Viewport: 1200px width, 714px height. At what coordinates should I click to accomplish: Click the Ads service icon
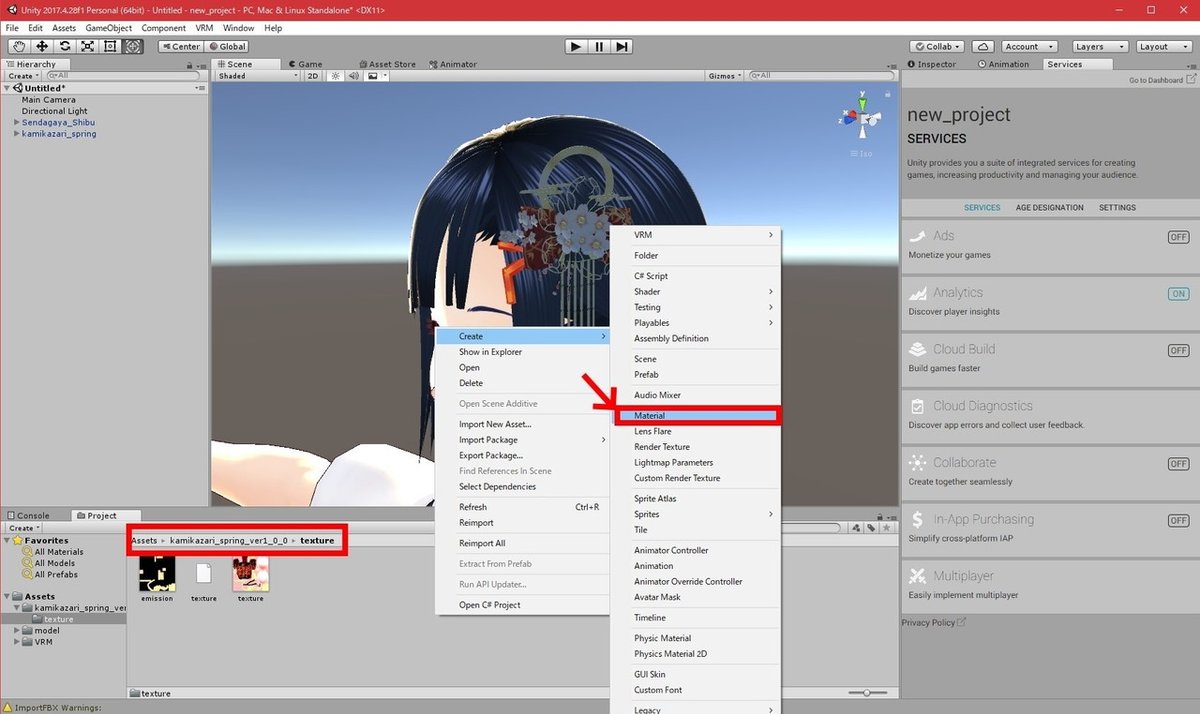pyautogui.click(x=917, y=237)
